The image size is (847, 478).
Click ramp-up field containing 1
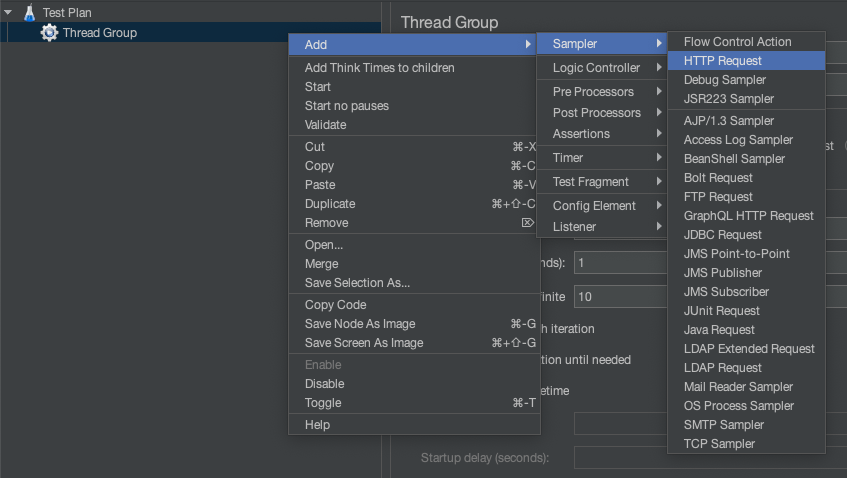621,263
